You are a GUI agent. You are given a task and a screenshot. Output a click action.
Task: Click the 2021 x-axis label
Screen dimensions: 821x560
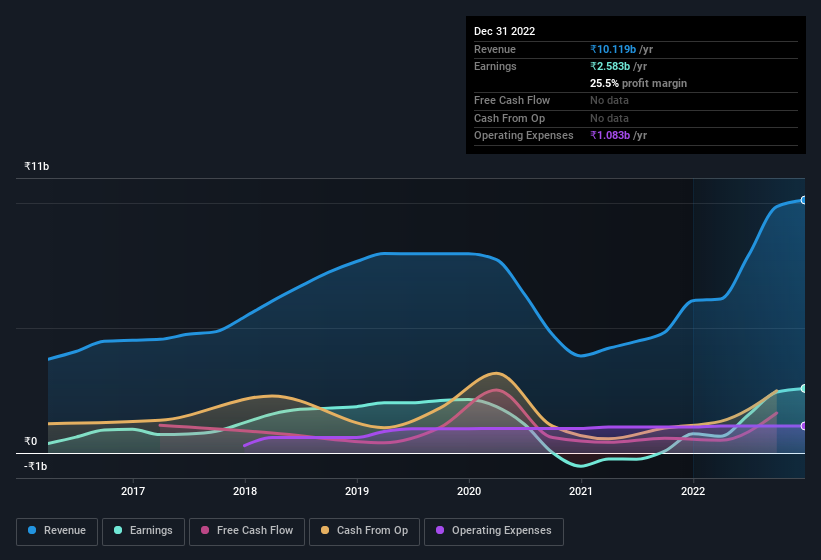click(581, 491)
